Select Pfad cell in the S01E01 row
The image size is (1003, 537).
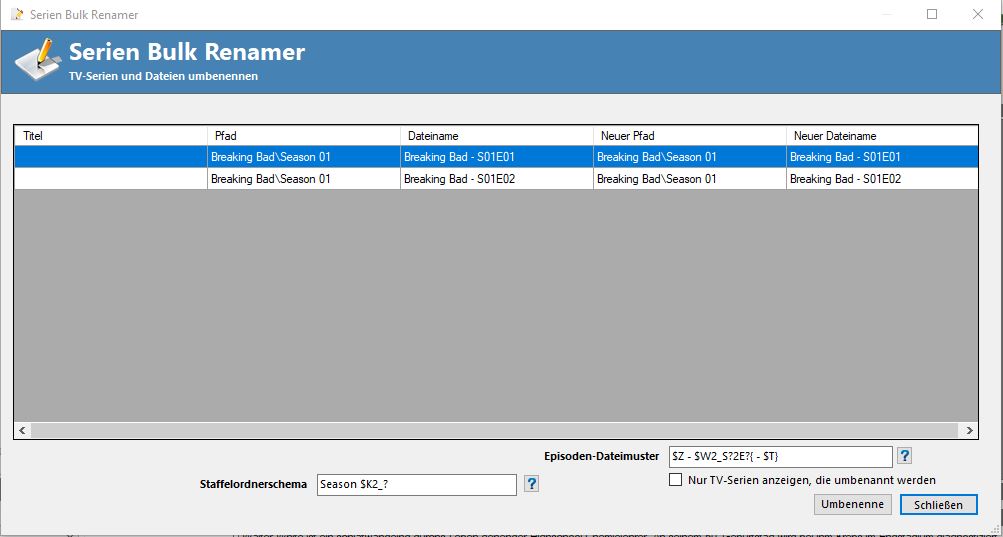[304, 157]
